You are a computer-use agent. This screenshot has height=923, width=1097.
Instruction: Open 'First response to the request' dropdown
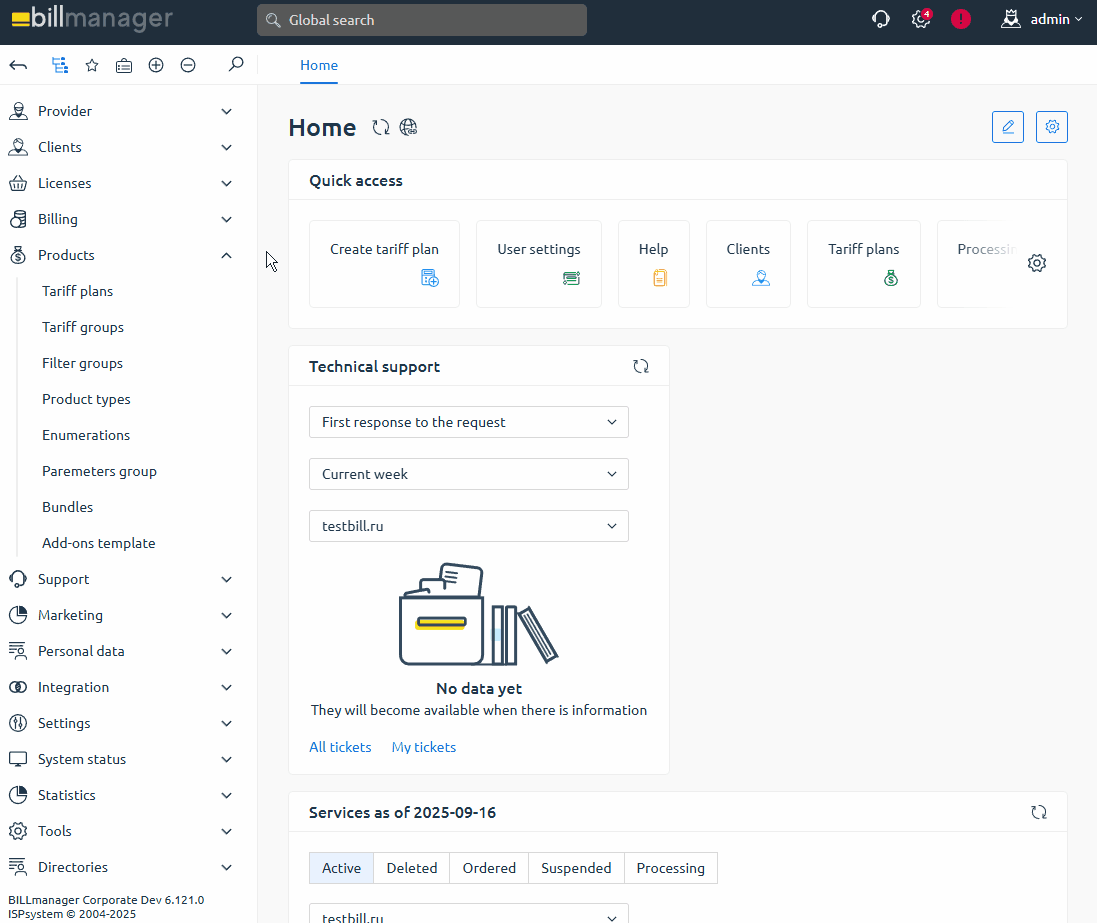pyautogui.click(x=468, y=422)
